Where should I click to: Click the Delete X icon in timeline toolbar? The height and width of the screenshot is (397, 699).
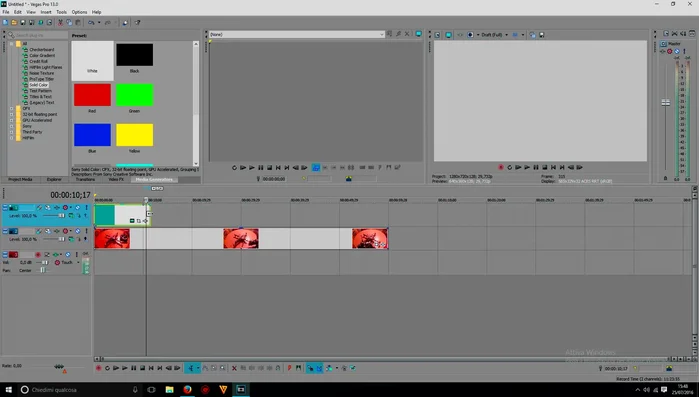[x=234, y=368]
